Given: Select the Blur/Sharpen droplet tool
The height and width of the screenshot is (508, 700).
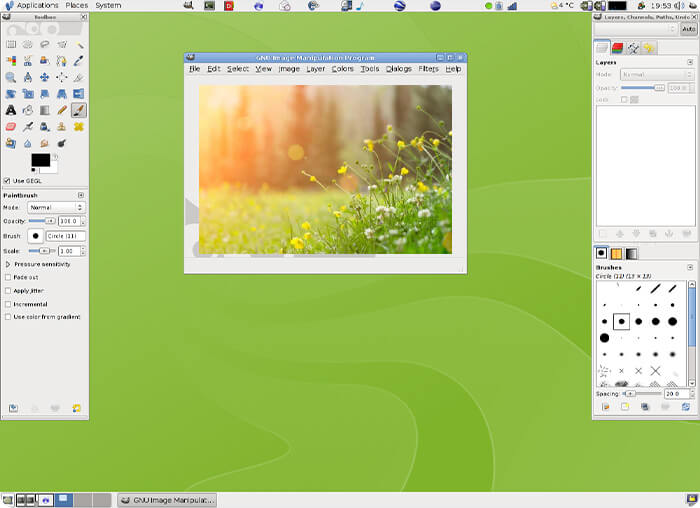Looking at the screenshot, I should (28, 143).
